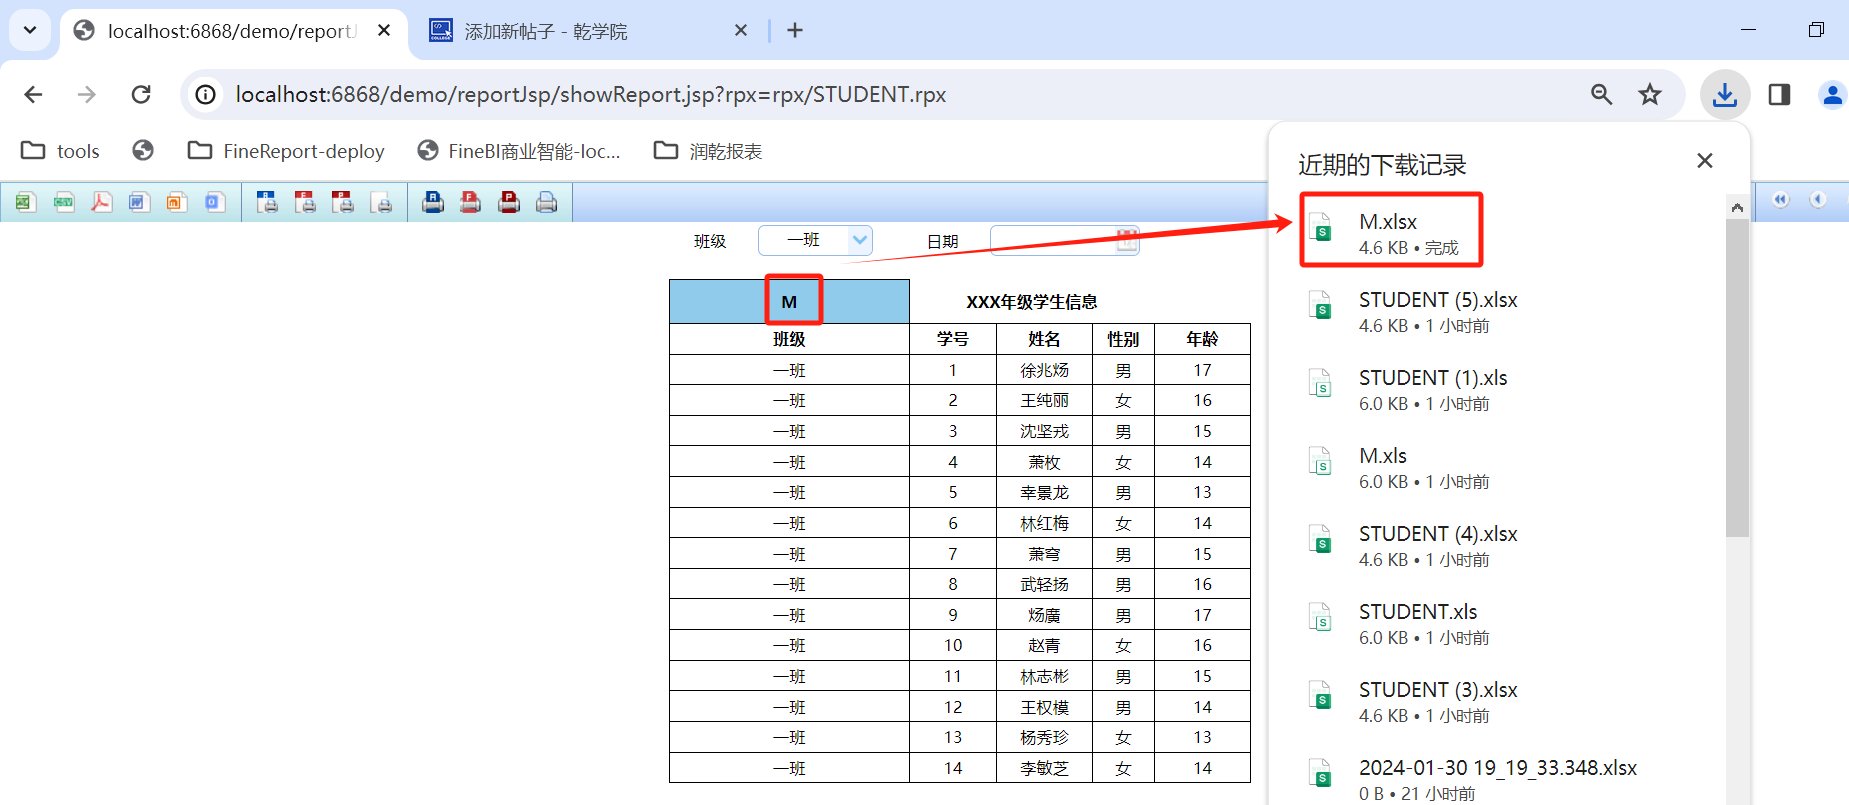Bookmark this page with the star

(1649, 95)
